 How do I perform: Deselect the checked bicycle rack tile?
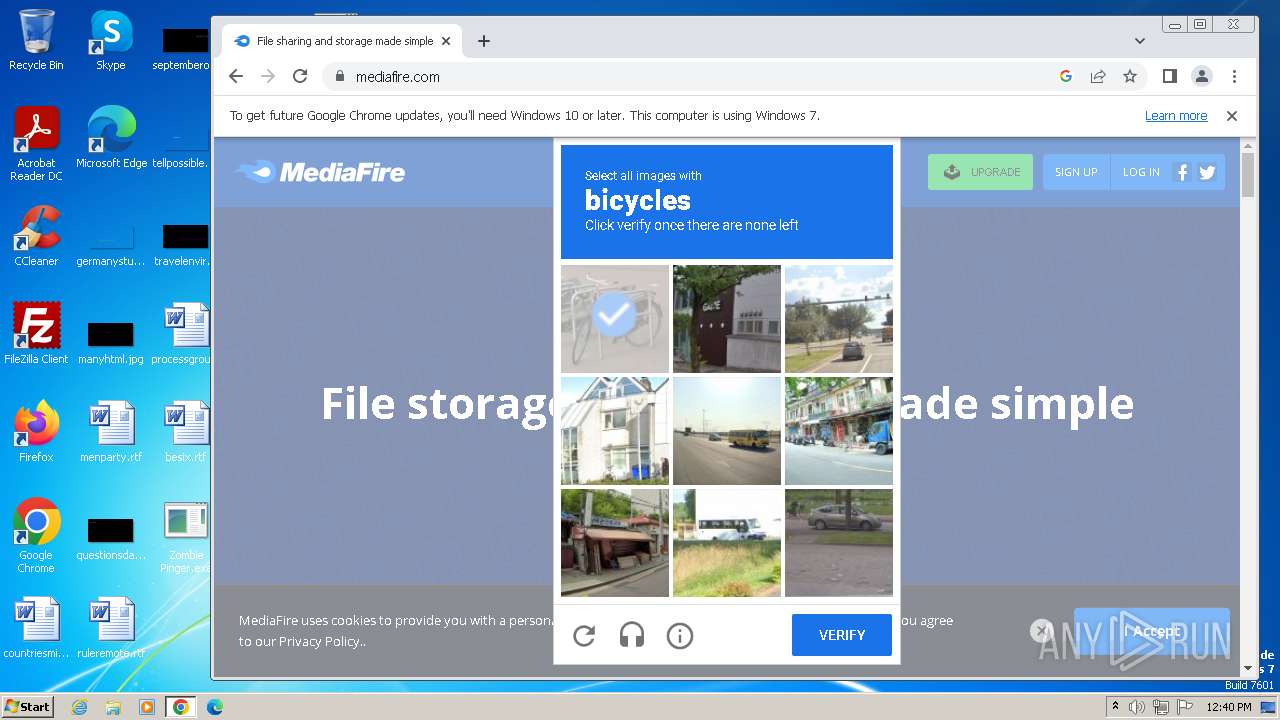615,319
